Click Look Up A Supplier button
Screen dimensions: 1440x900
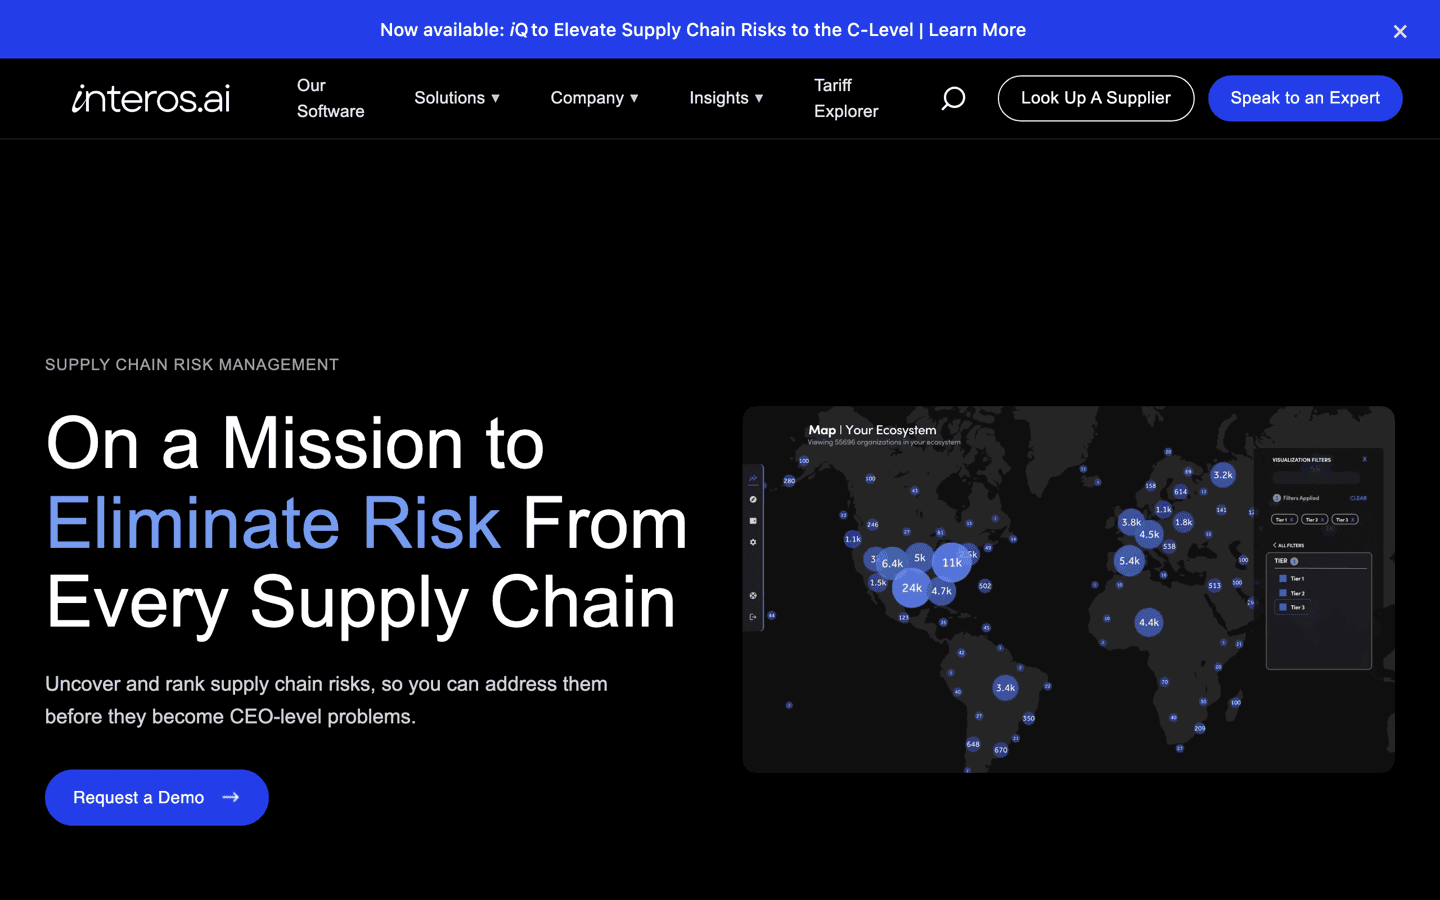[1096, 98]
